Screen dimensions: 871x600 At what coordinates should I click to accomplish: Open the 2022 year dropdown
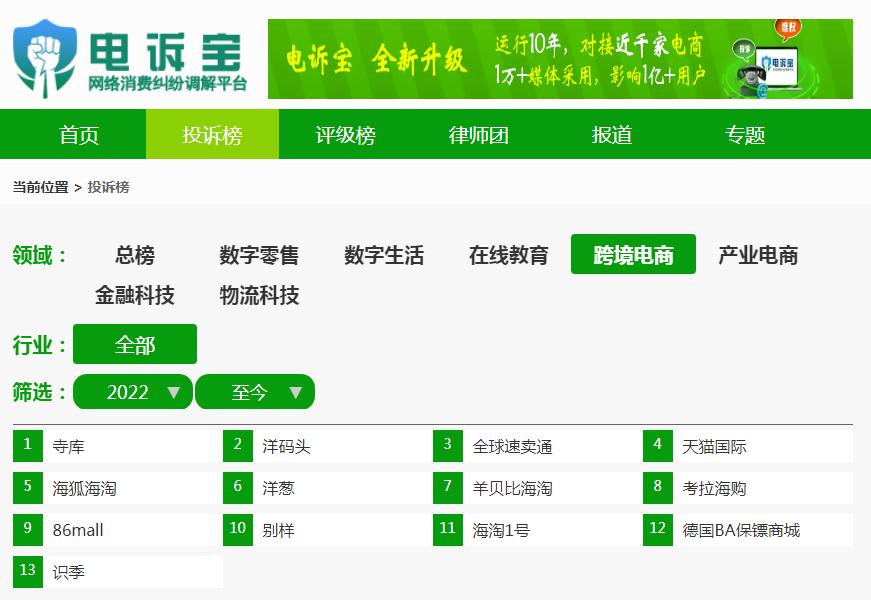coord(133,392)
